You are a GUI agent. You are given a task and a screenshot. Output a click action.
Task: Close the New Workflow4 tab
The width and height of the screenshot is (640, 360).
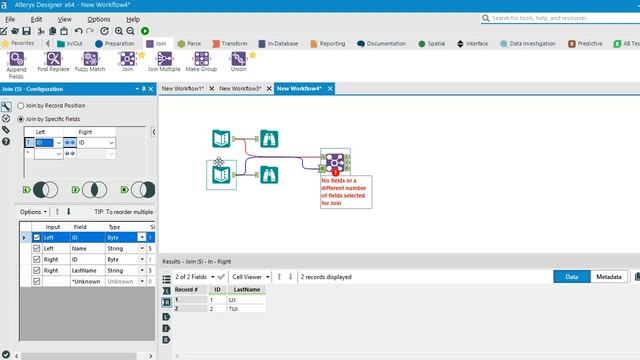[x=330, y=89]
